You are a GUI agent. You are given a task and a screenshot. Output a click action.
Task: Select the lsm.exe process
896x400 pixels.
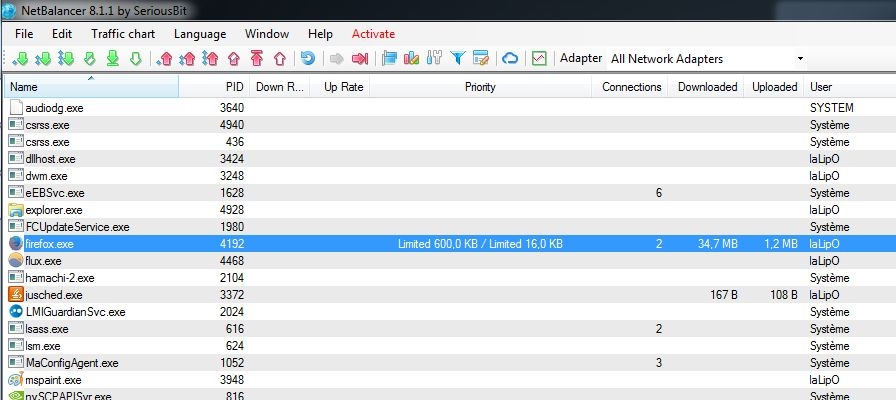450,346
